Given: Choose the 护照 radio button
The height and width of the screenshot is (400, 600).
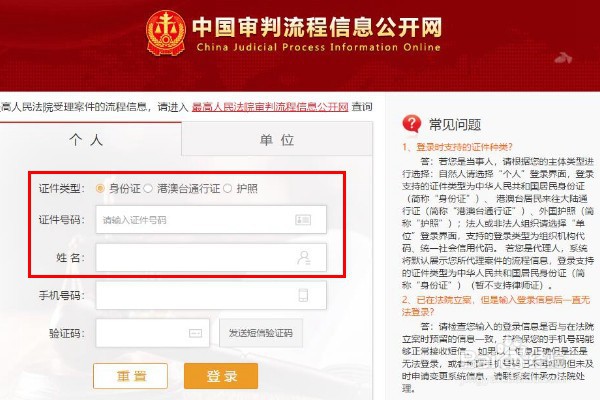Looking at the screenshot, I should click(x=227, y=188).
